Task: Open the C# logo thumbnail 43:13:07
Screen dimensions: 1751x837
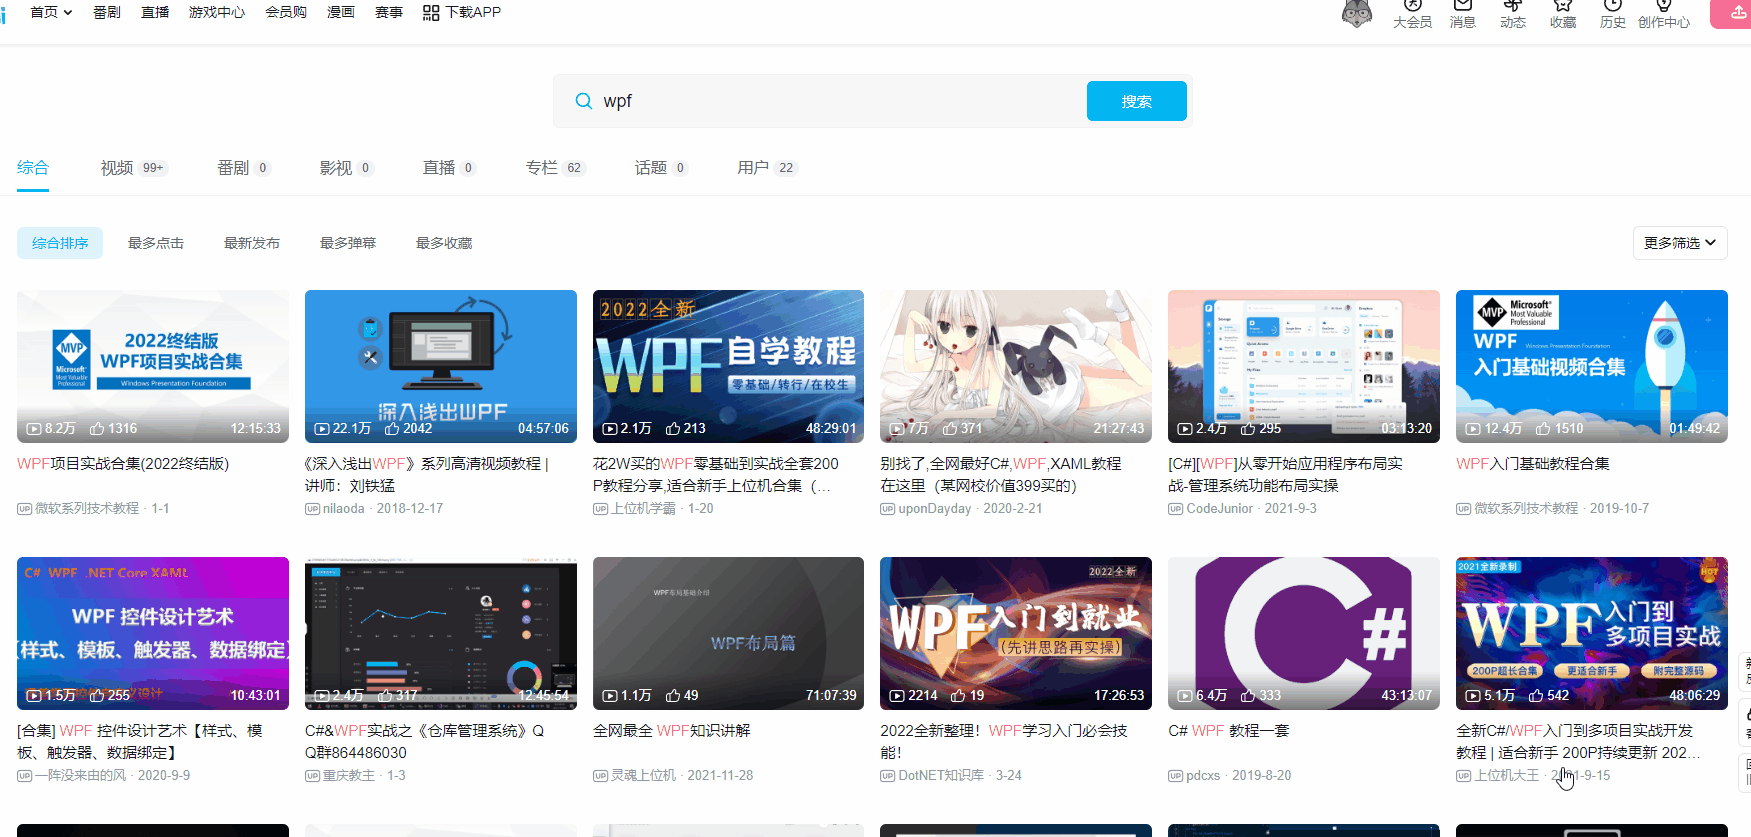Action: tap(1304, 633)
